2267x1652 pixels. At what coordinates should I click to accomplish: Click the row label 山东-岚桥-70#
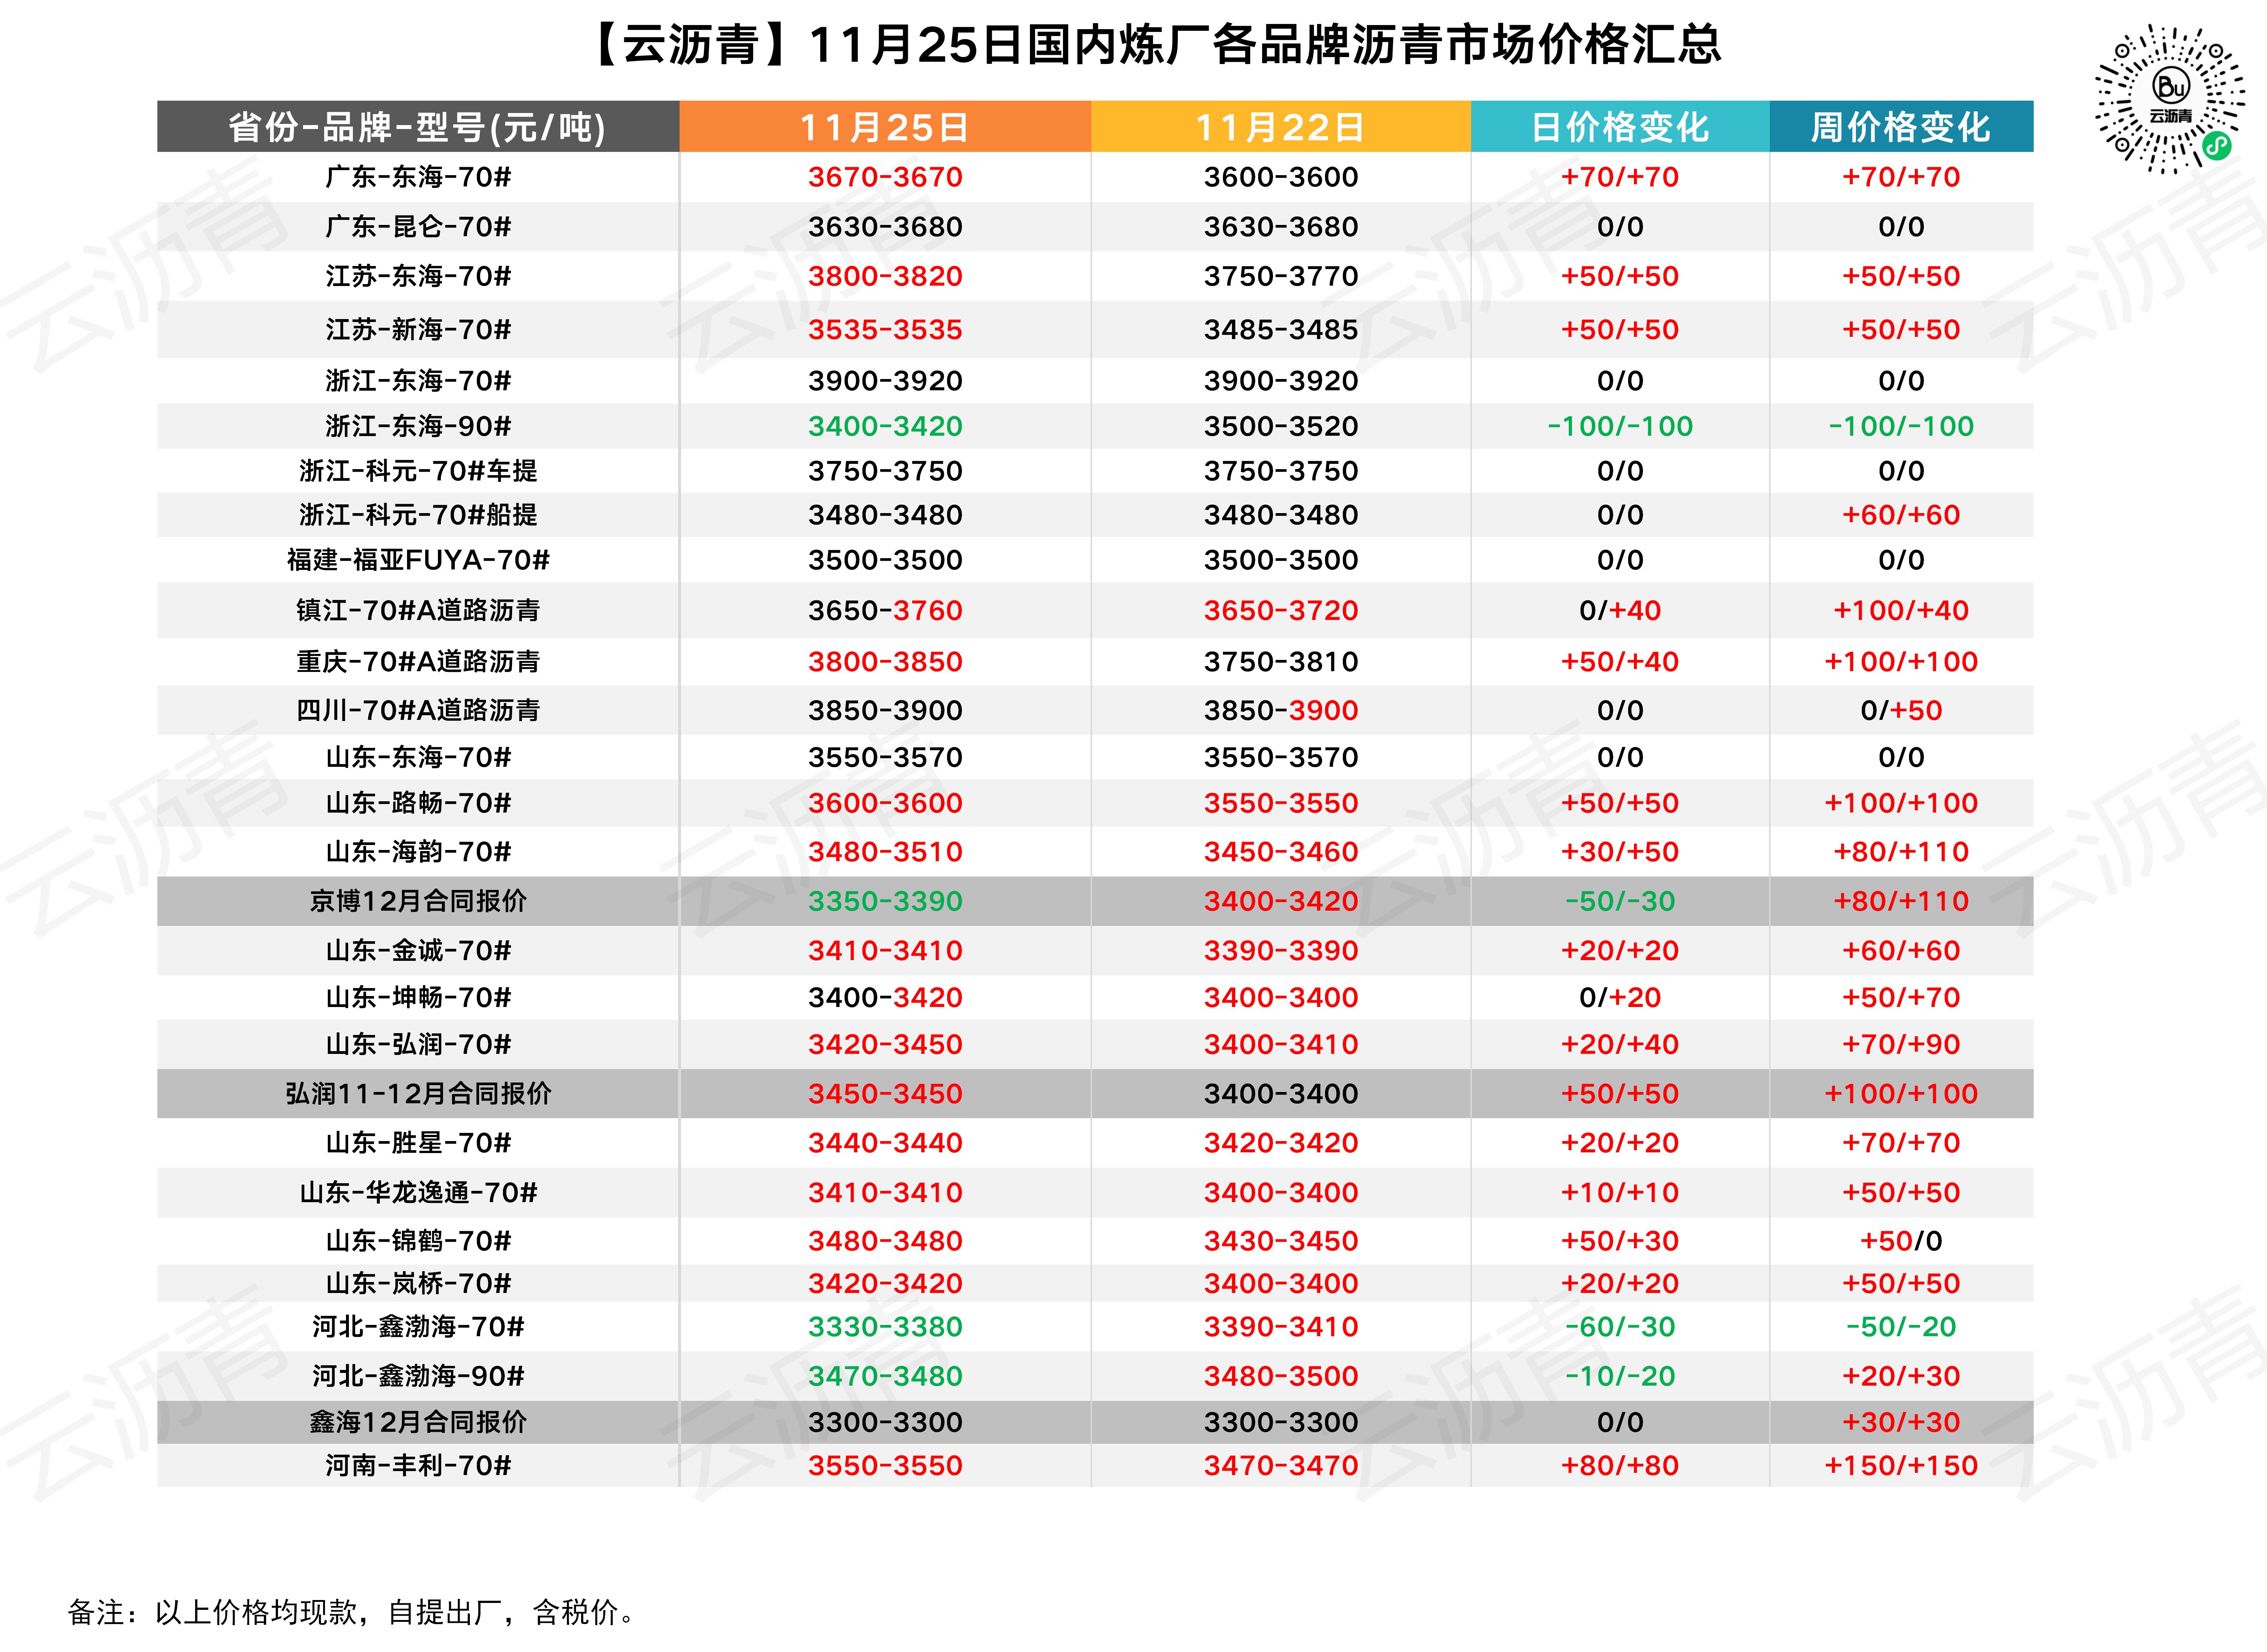pos(418,1283)
